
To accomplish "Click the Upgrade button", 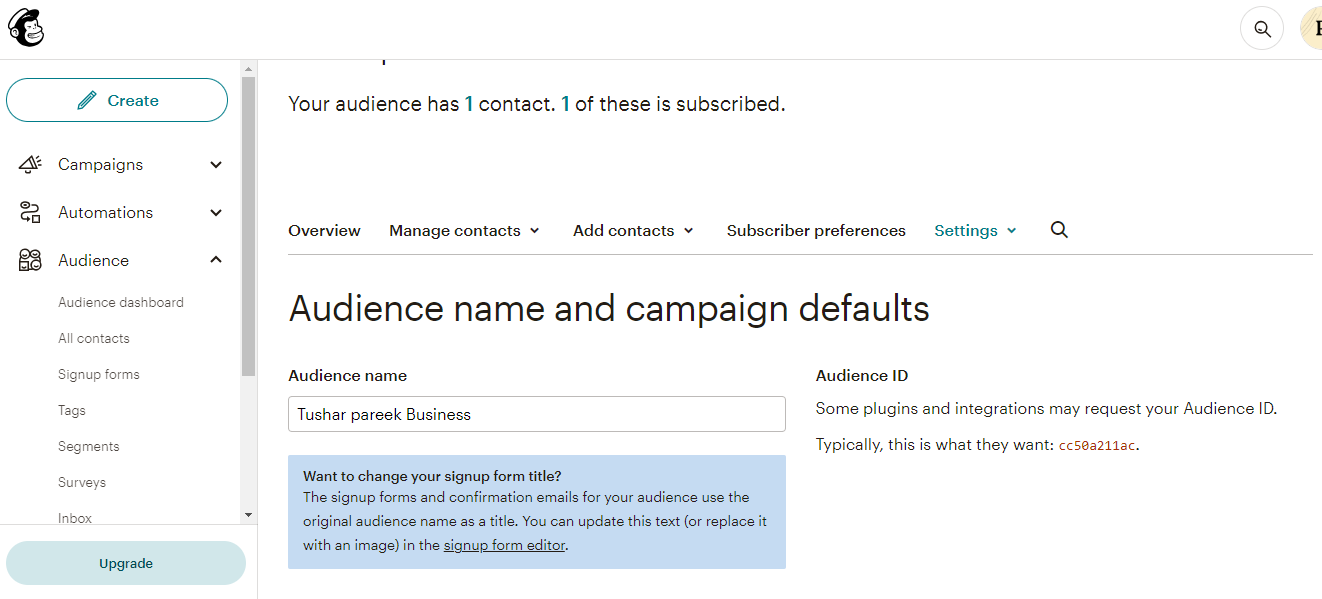I will click(126, 563).
